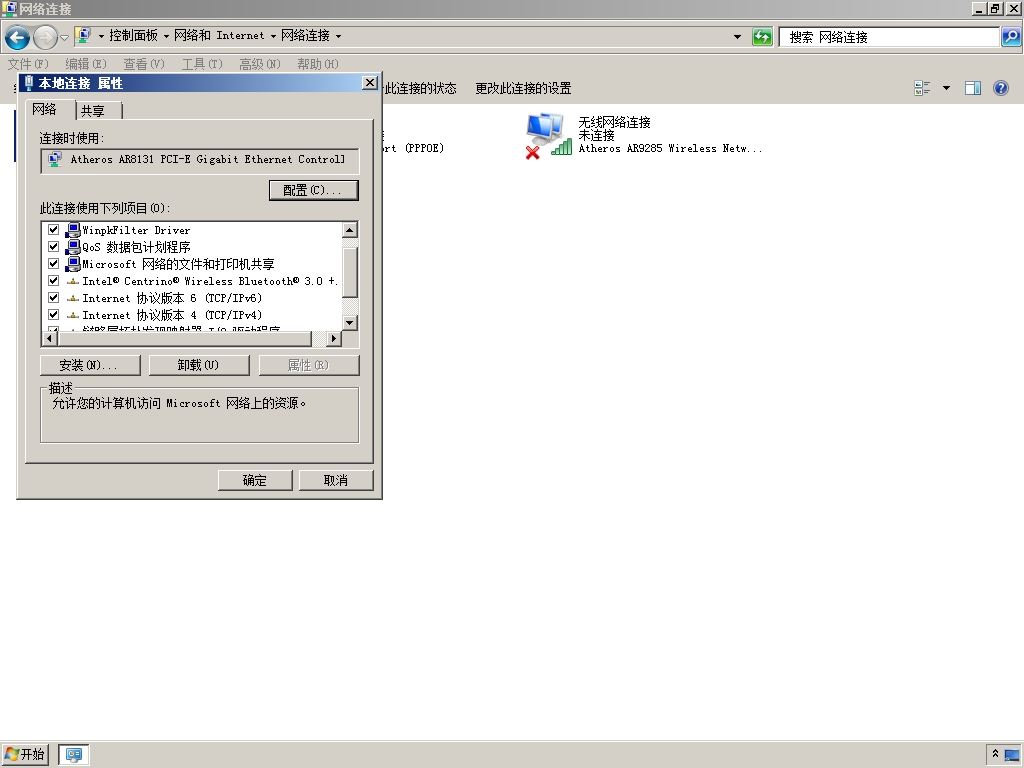The height and width of the screenshot is (768, 1024).
Task: Toggle the preview pane icon
Action: point(972,88)
